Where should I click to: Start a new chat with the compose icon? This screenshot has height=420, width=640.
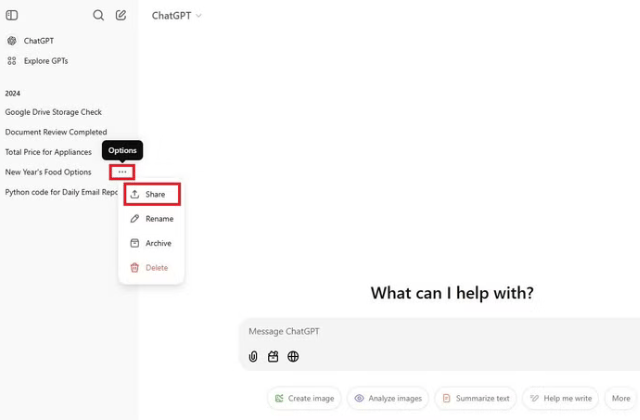point(121,15)
